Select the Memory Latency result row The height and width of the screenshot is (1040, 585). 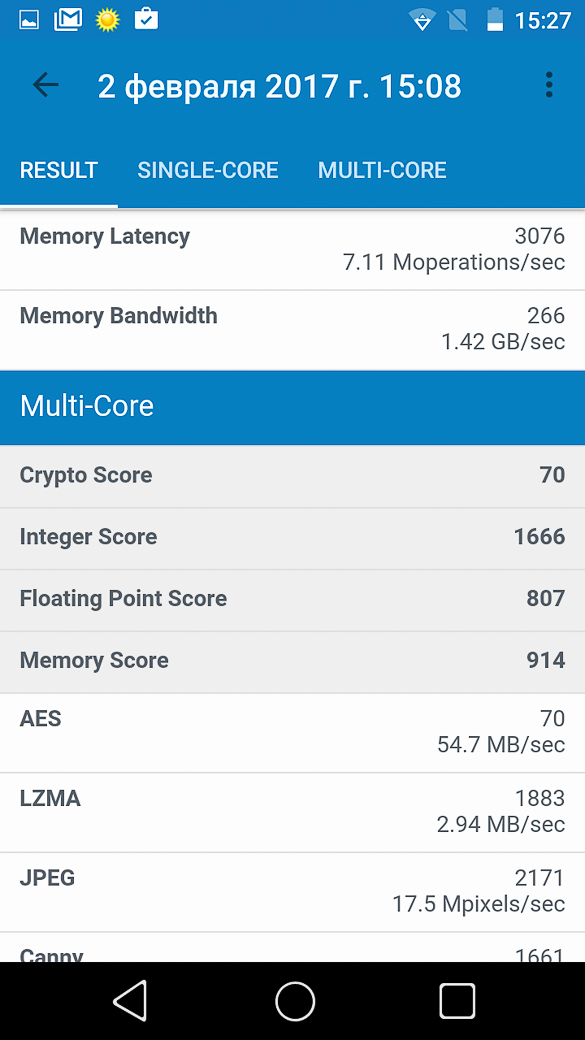(x=292, y=249)
